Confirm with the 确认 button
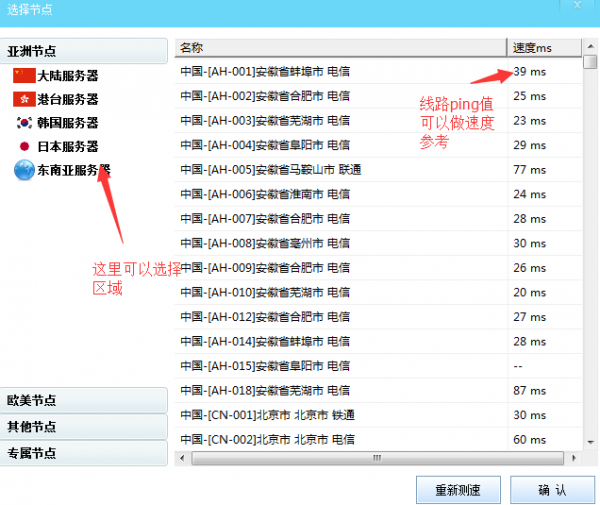This screenshot has height=505, width=600. pyautogui.click(x=552, y=490)
